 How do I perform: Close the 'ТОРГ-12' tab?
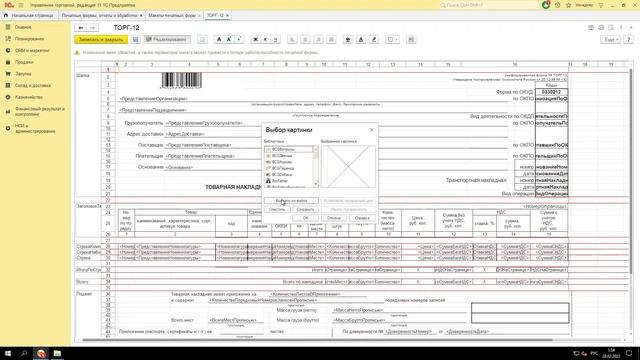[227, 16]
